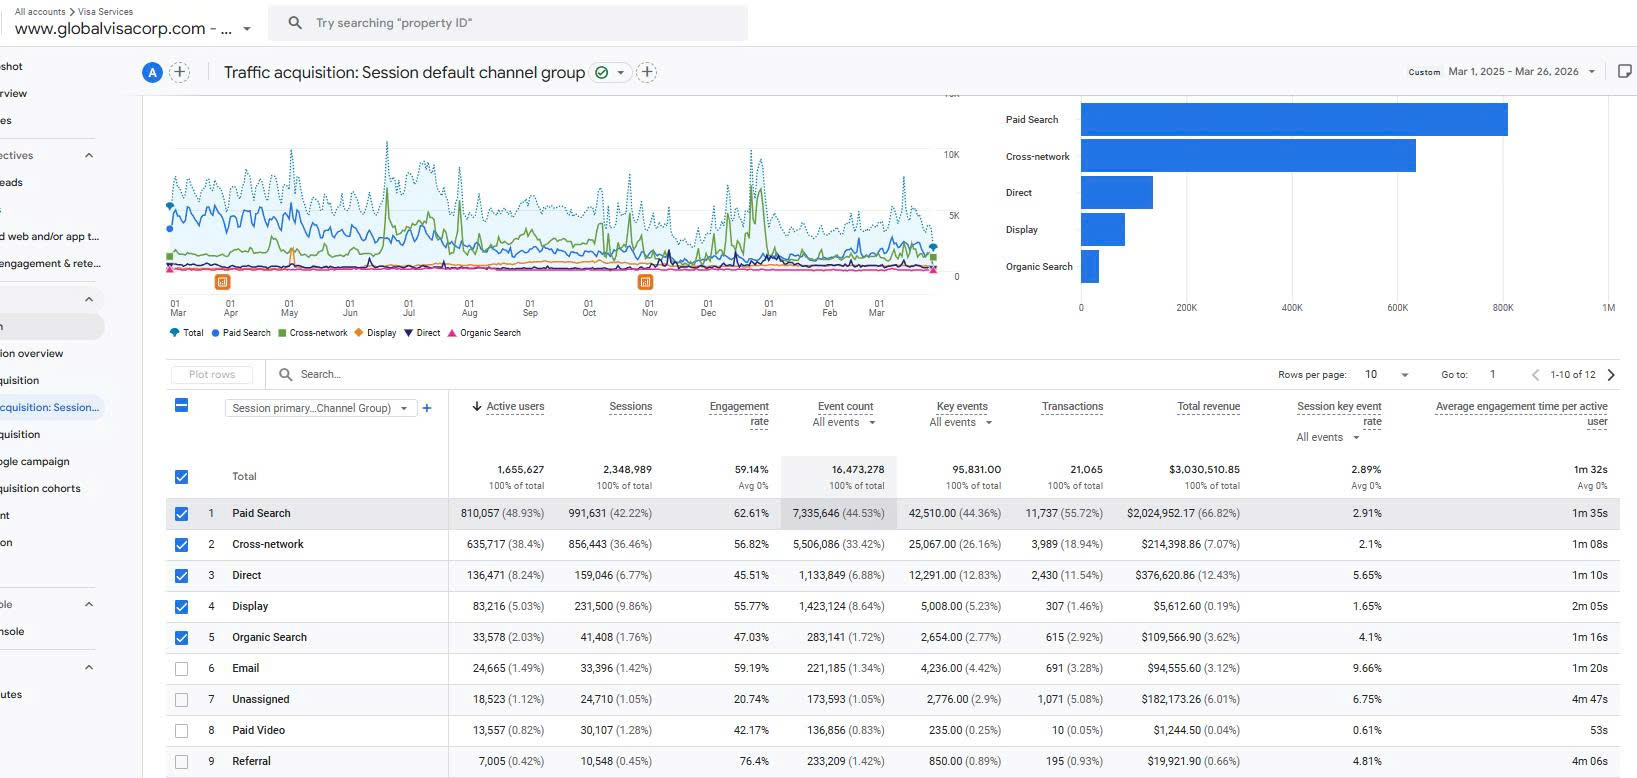
Task: Open the Rows per page dropdown
Action: point(1386,375)
